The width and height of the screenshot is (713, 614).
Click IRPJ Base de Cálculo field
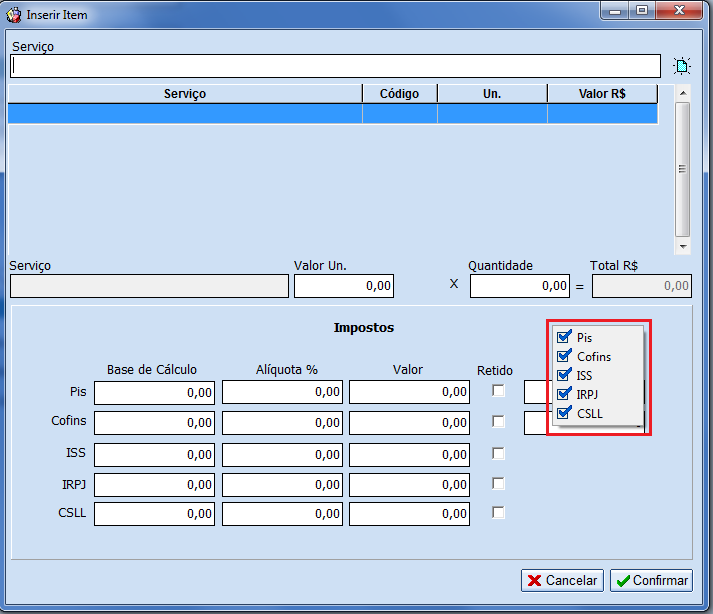coord(155,485)
